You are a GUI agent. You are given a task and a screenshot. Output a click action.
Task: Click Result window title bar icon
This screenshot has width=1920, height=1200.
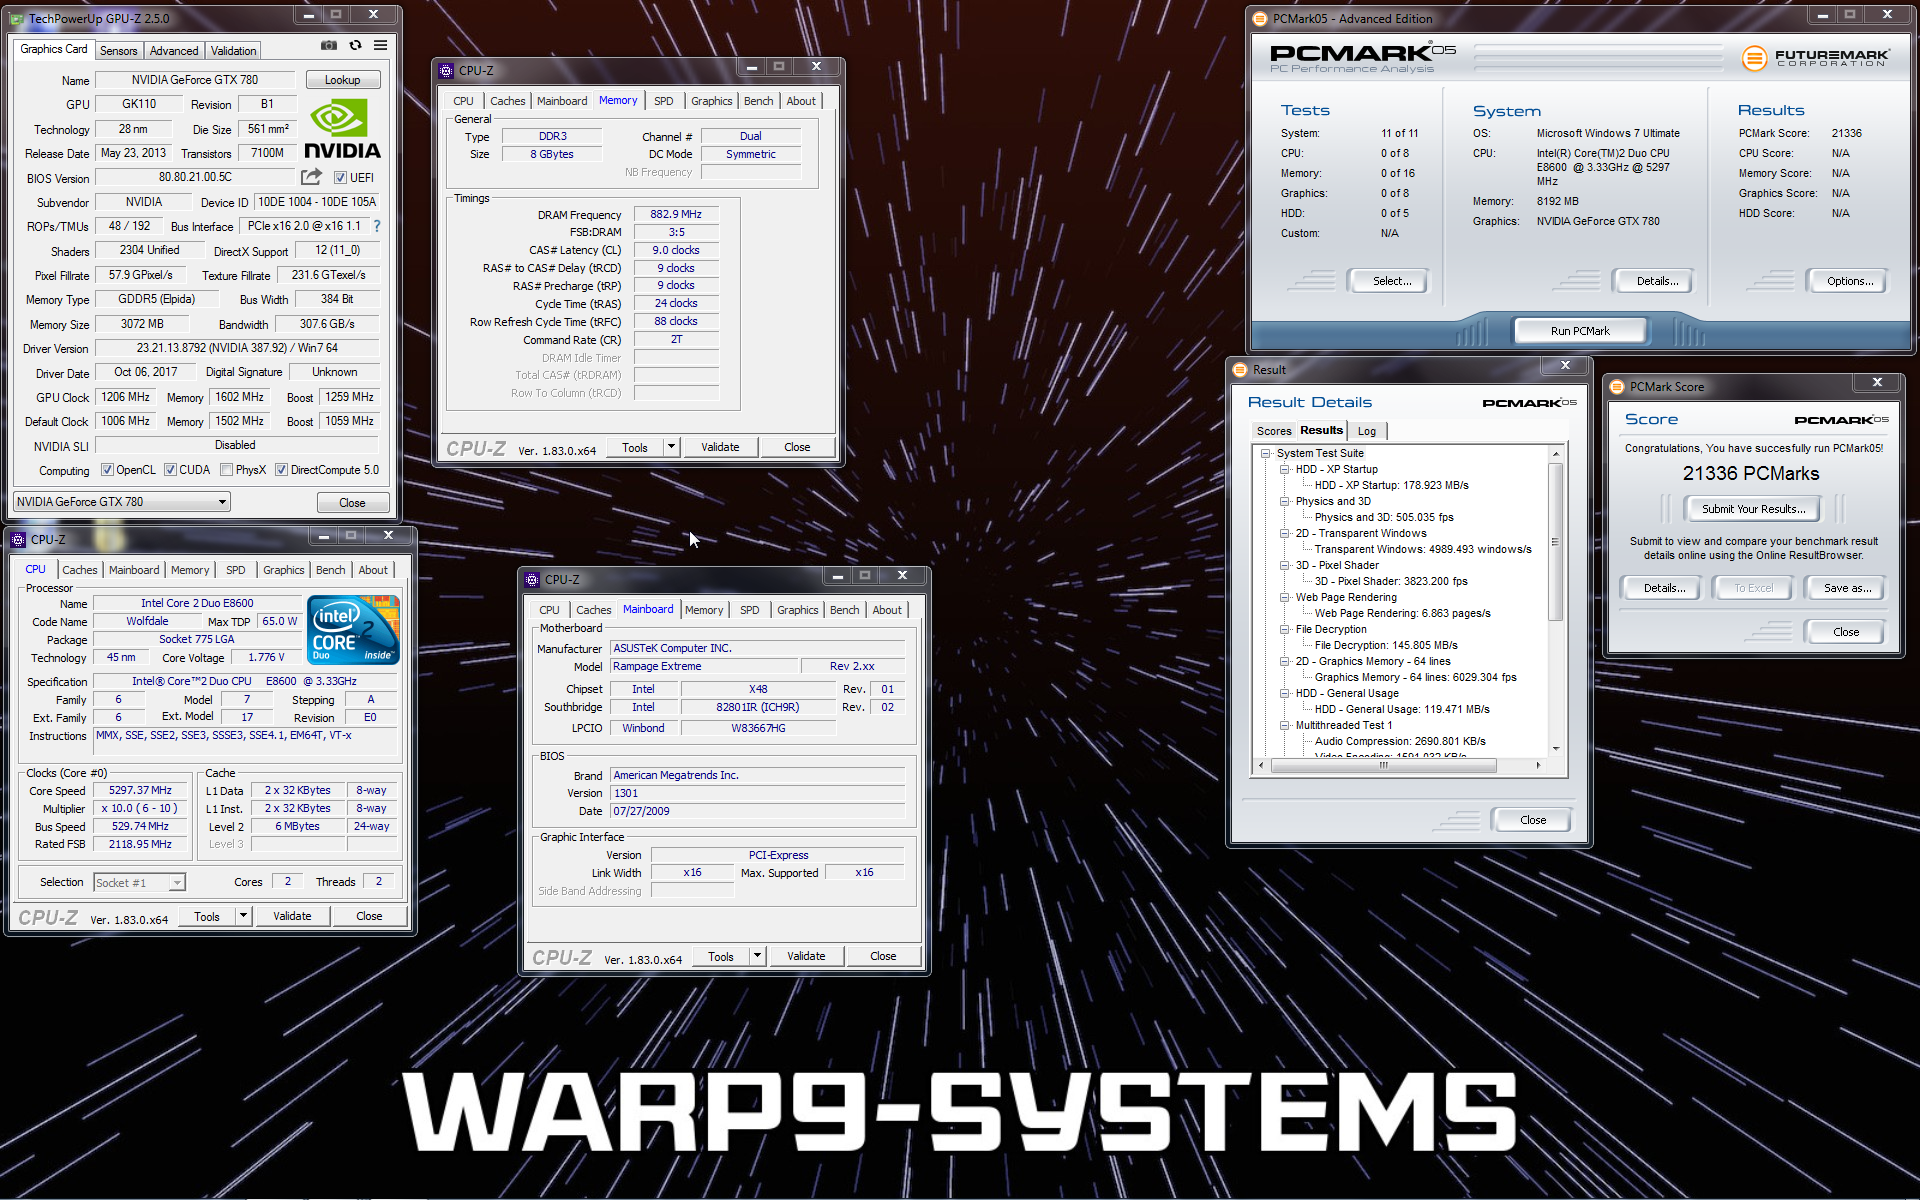tap(1240, 369)
